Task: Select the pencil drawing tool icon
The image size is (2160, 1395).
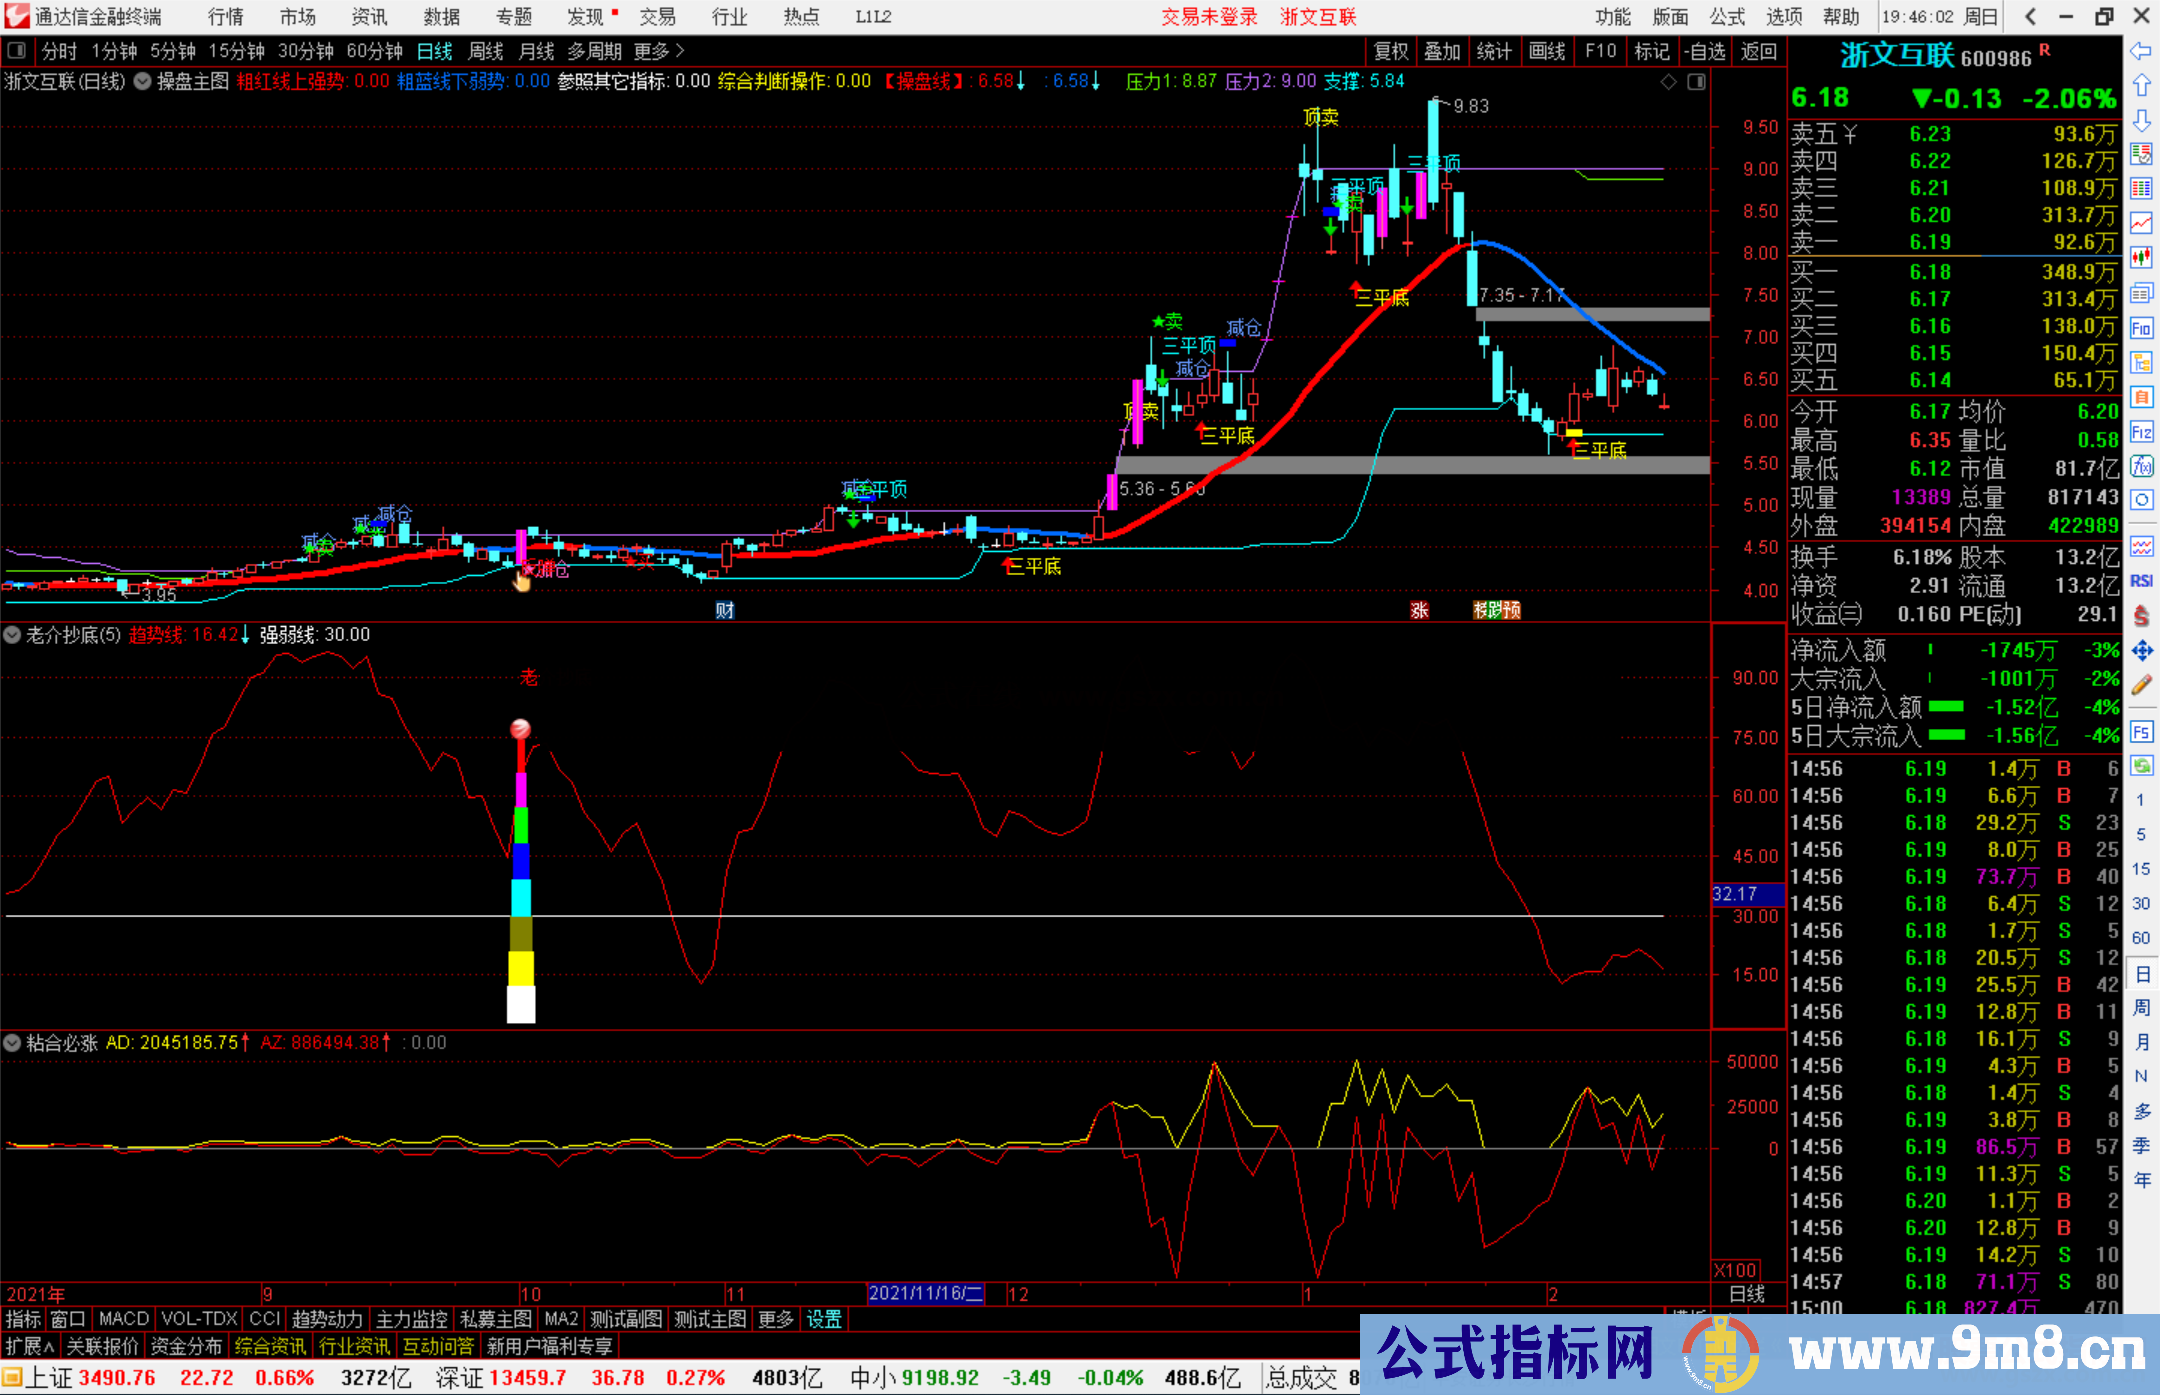Action: coord(2141,685)
